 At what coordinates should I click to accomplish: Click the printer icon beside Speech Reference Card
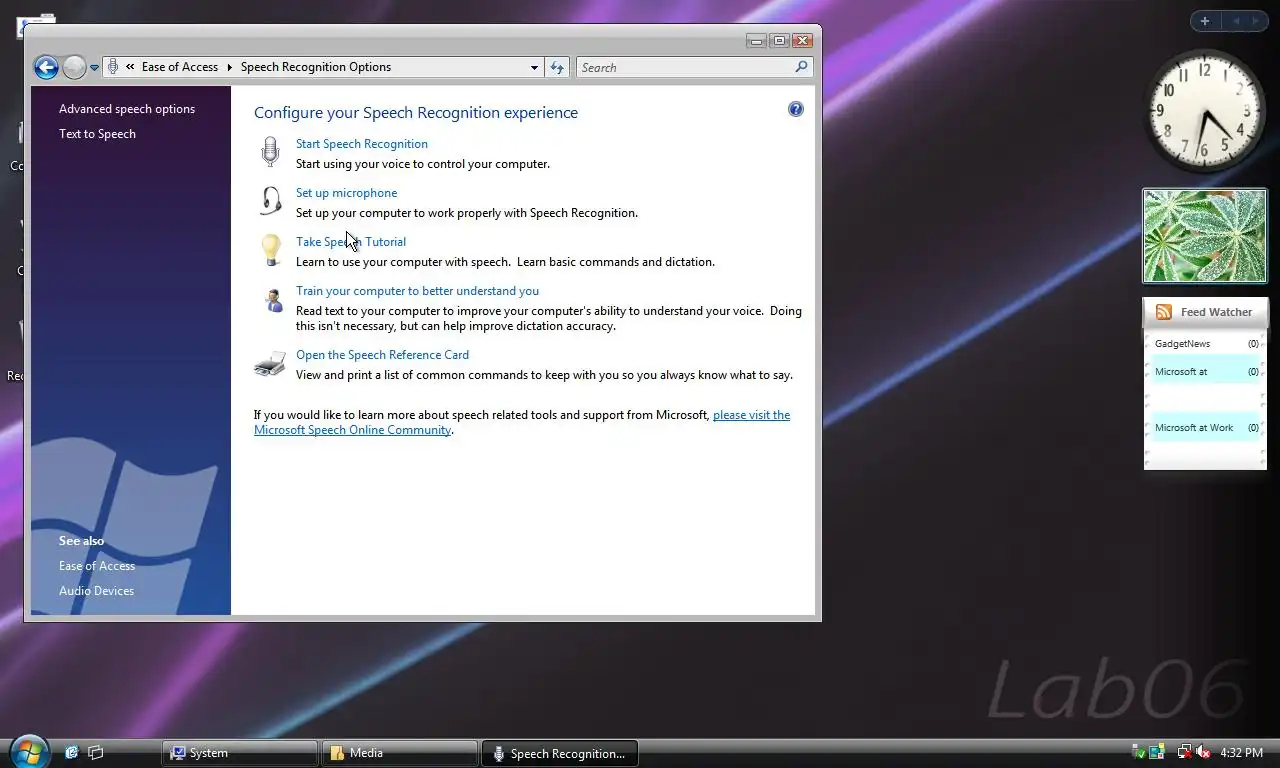[270, 364]
